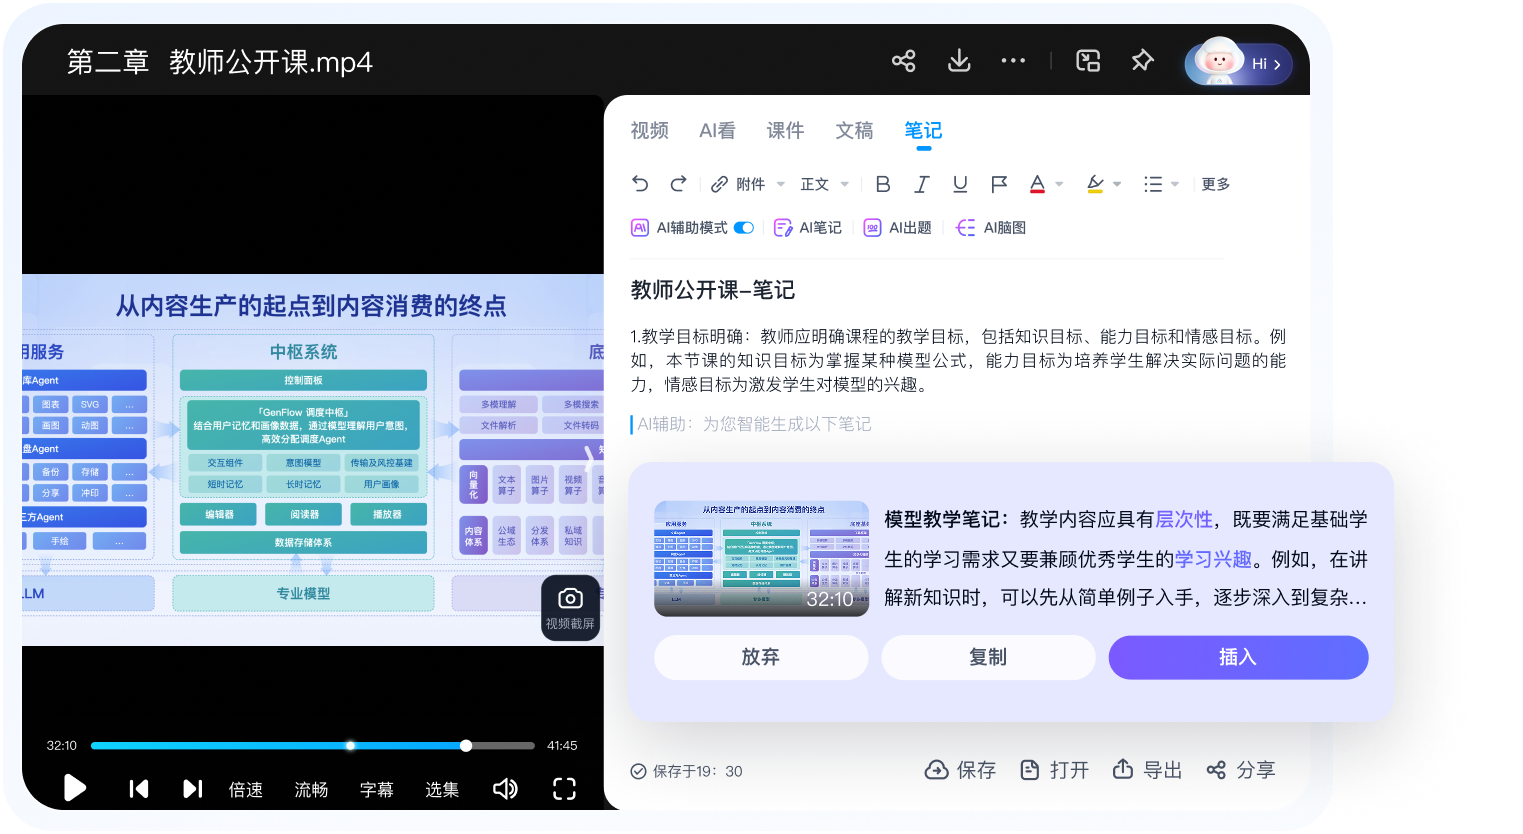This screenshot has height=834, width=1523.
Task: Click the video slide frame
Action: point(313,460)
